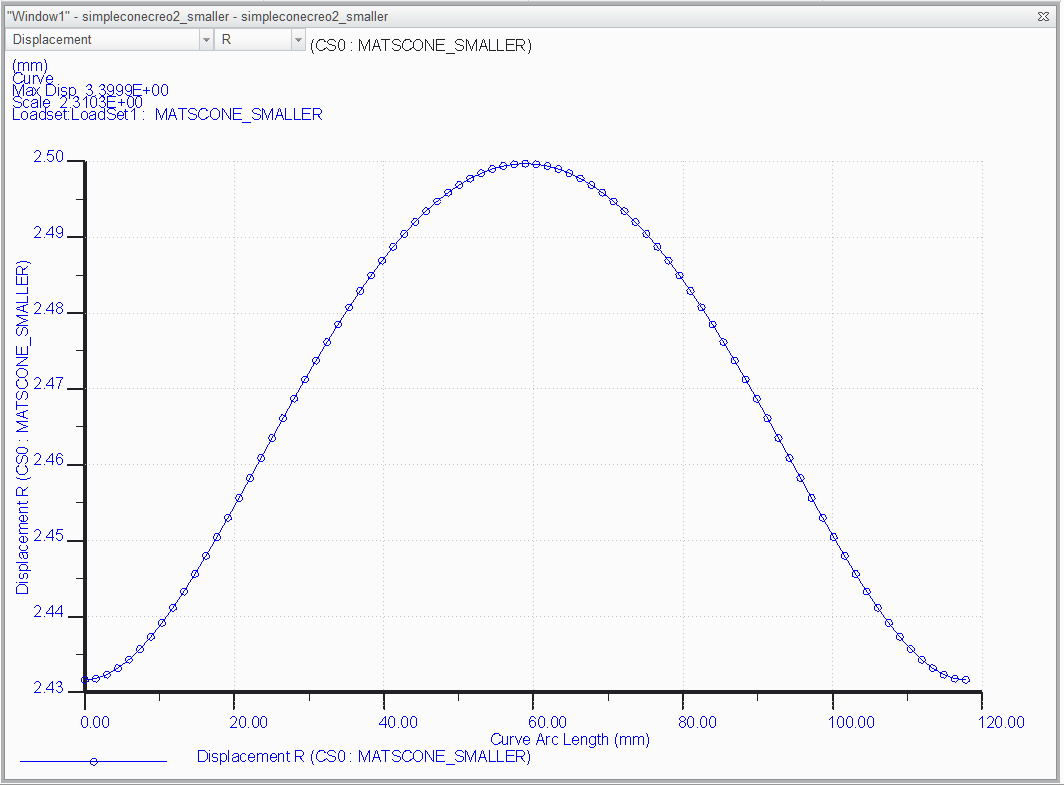Screen dimensions: 1064x785
Task: Click the legend text Displacement R
Action: [364, 757]
